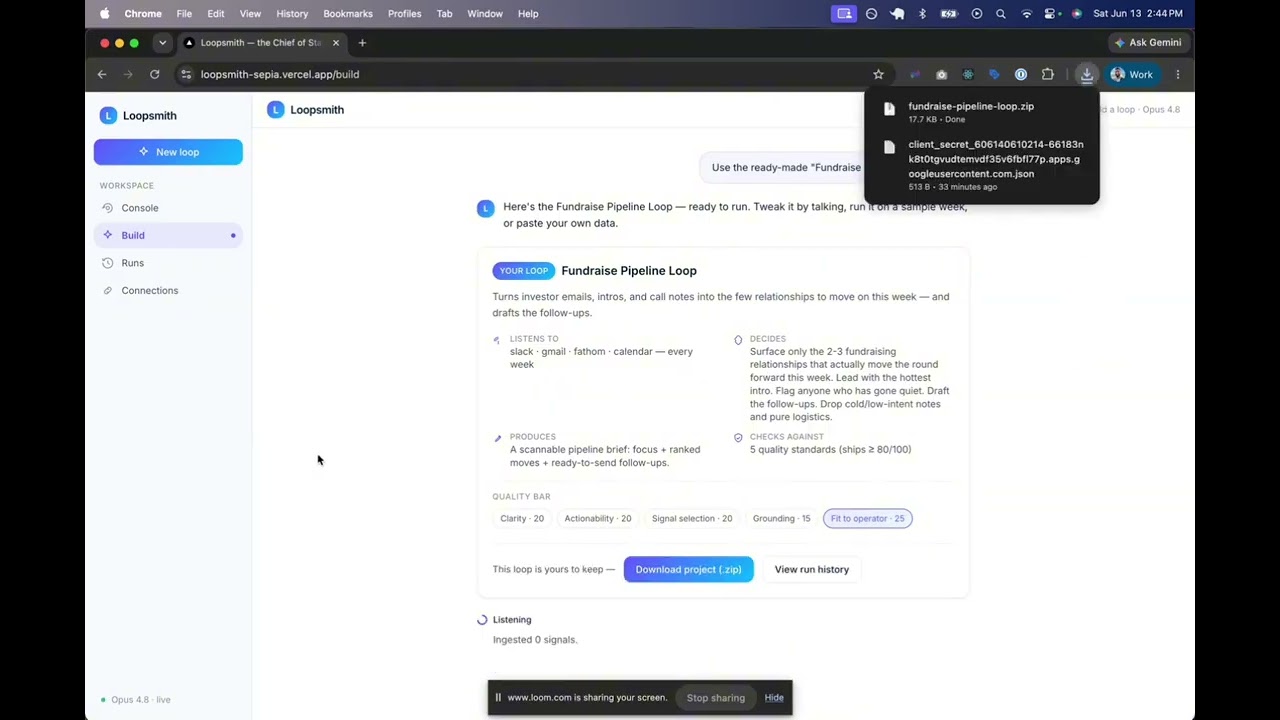
Task: Open the Extensions puzzle icon
Action: (x=1047, y=74)
